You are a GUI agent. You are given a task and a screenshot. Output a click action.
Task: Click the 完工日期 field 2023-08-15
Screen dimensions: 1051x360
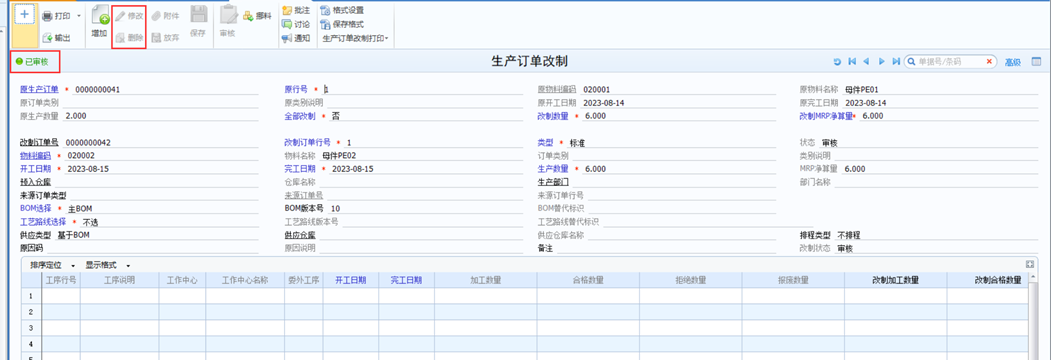tap(426, 169)
